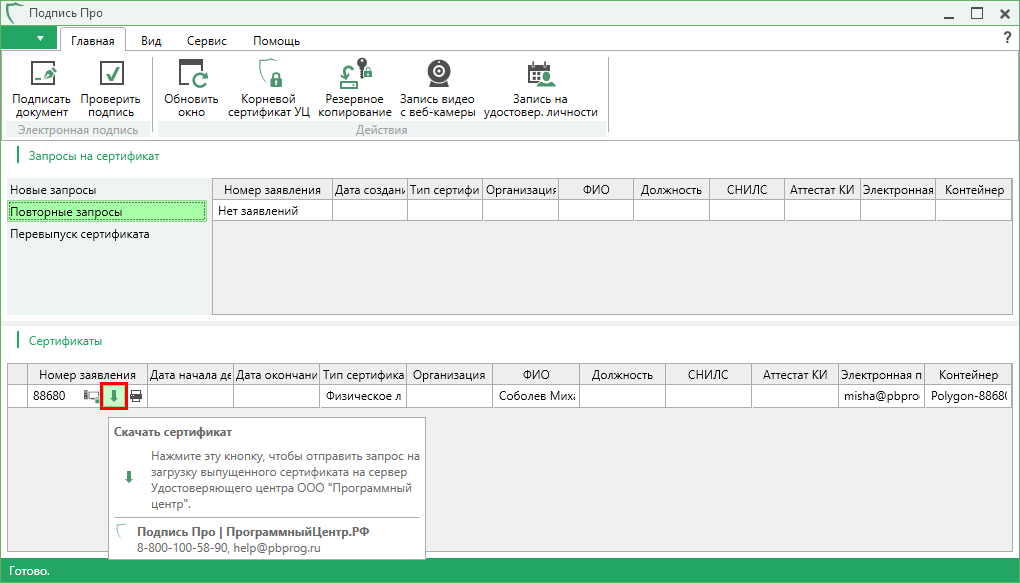Choose Повторные запросы in request list
This screenshot has height=583, width=1020.
coord(66,212)
